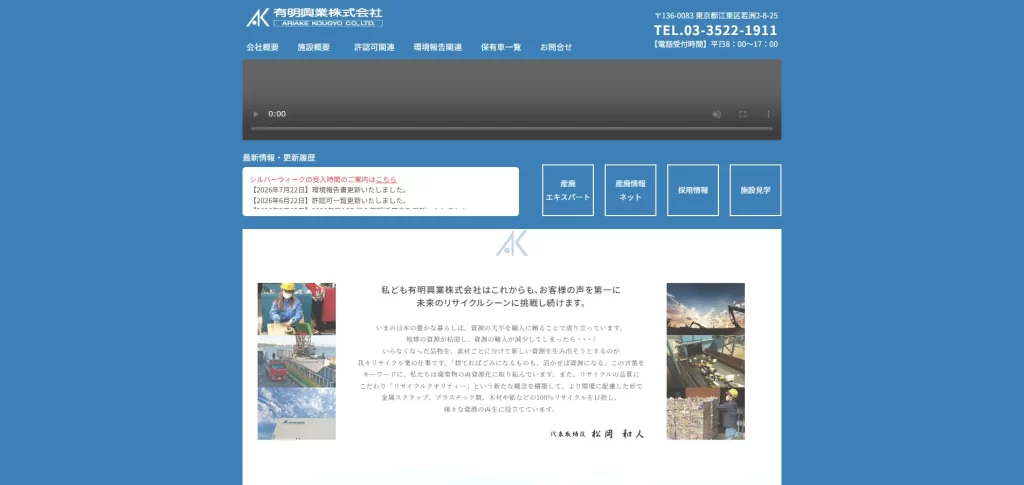Screen dimensions: 1024x485
Task: Open the 施設概要 menu item
Action: (313, 47)
